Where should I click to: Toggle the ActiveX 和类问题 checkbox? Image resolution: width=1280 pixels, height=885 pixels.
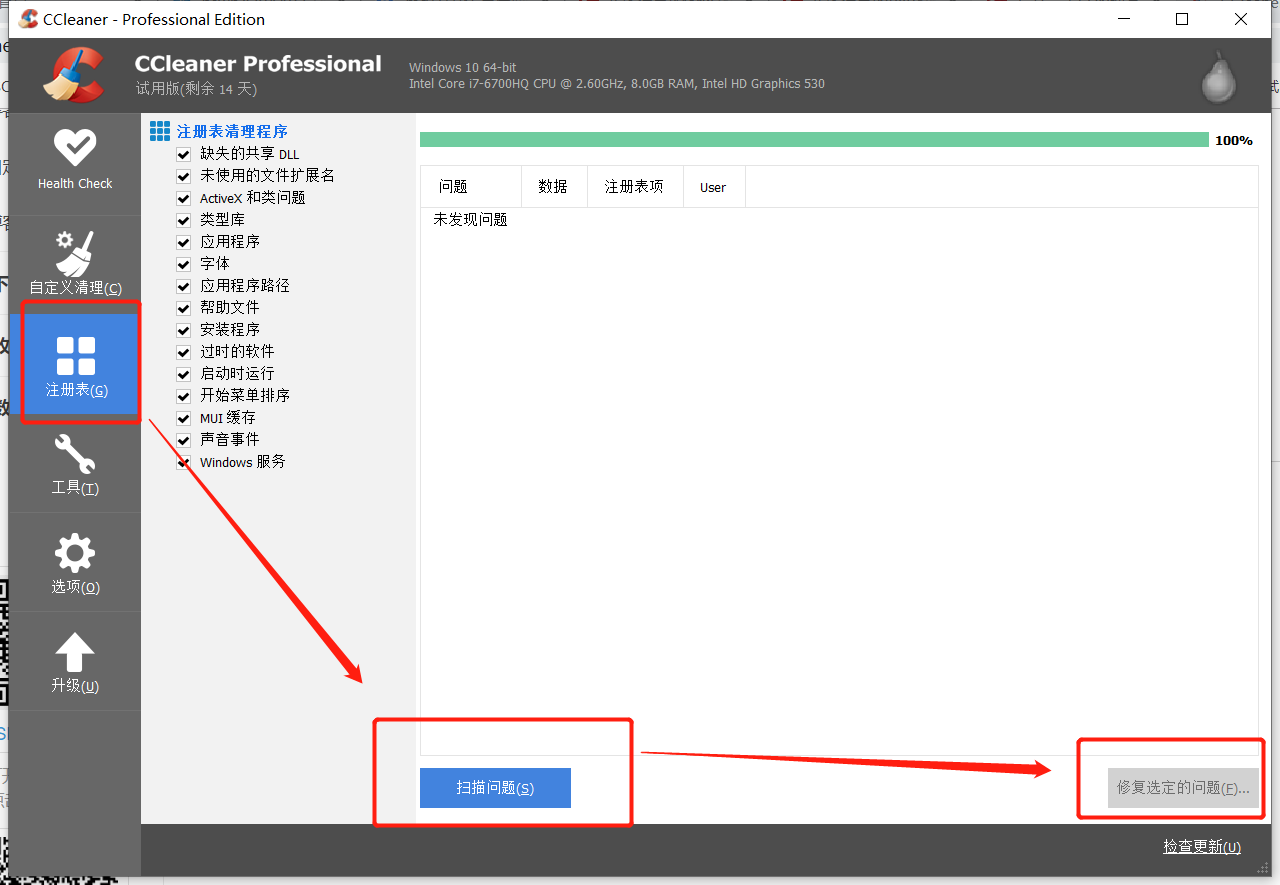point(183,197)
